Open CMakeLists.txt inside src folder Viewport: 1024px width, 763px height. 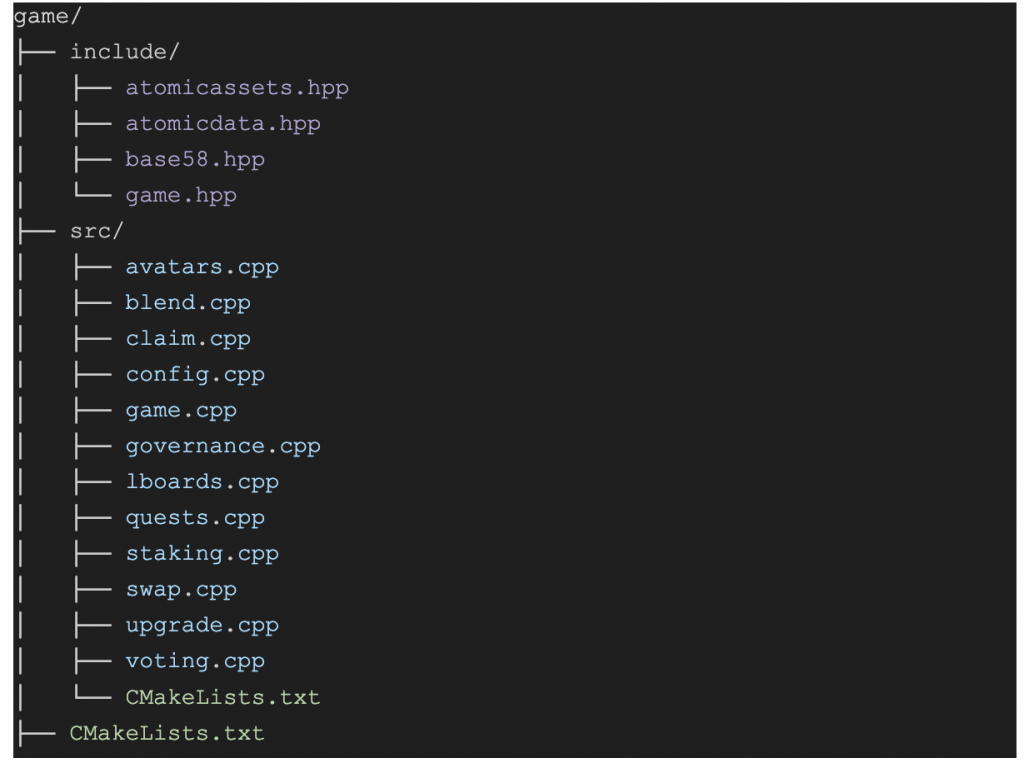[x=223, y=697]
